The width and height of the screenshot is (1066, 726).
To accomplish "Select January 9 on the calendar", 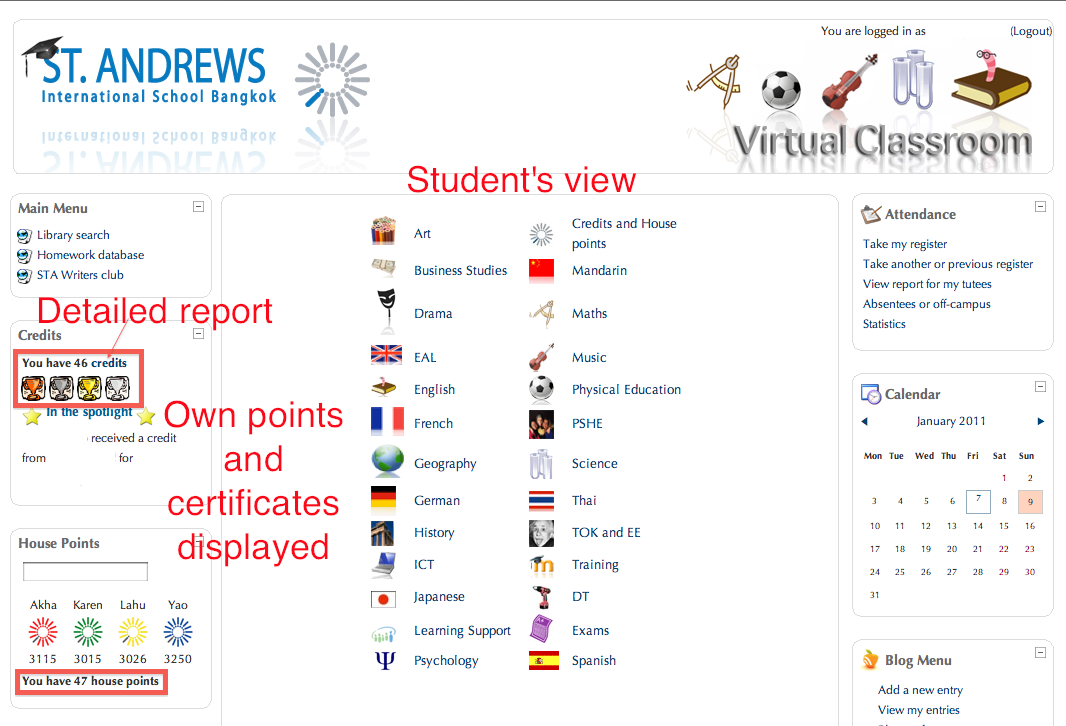I will 1030,501.
